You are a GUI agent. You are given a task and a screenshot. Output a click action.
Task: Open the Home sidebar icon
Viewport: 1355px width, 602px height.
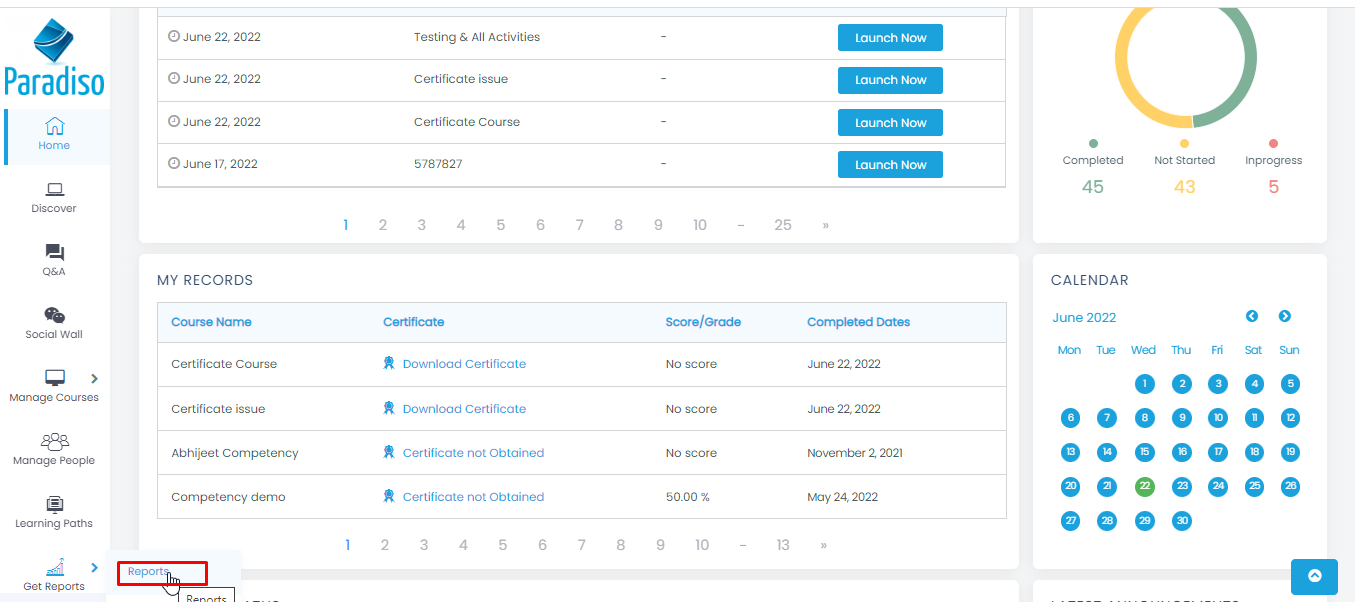55,126
